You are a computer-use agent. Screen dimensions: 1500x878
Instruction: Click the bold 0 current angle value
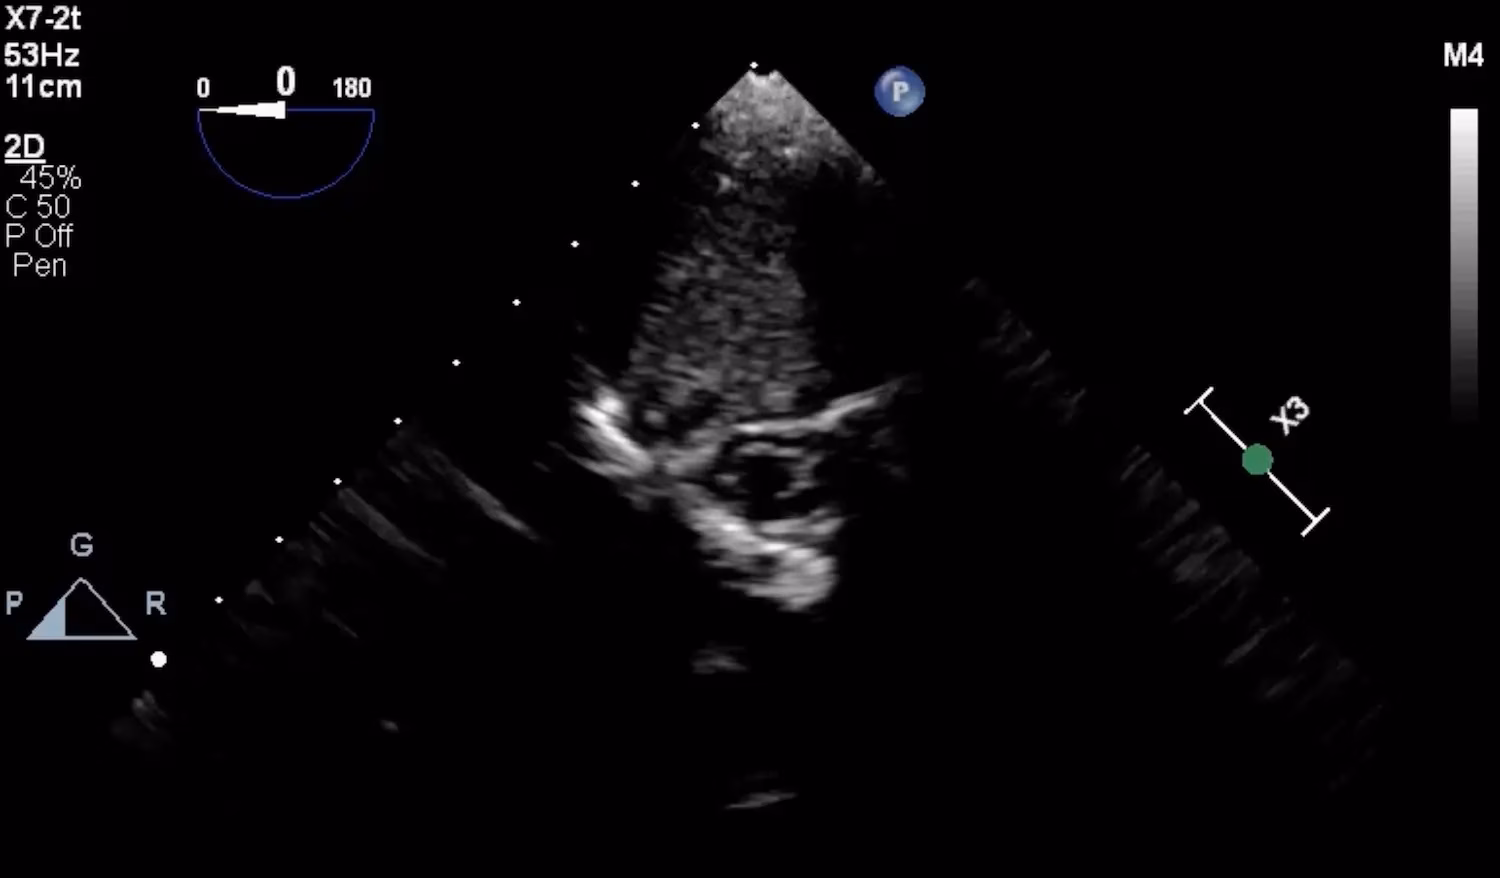pyautogui.click(x=286, y=81)
